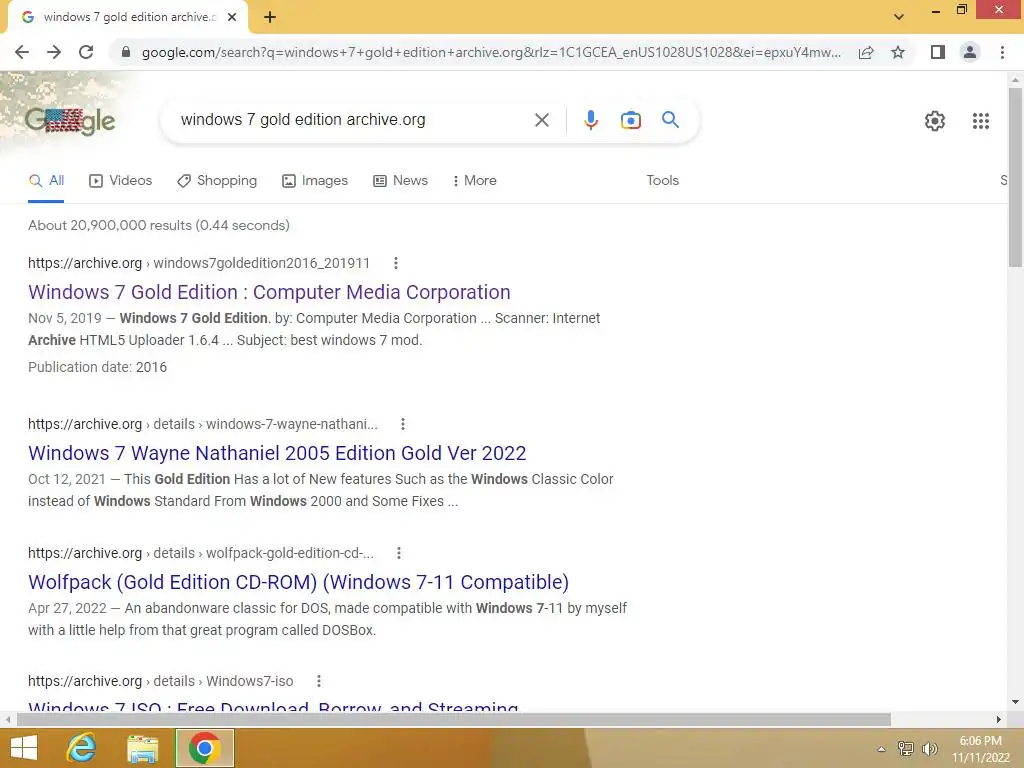Open the Google apps grid
This screenshot has width=1024, height=768.
[980, 121]
